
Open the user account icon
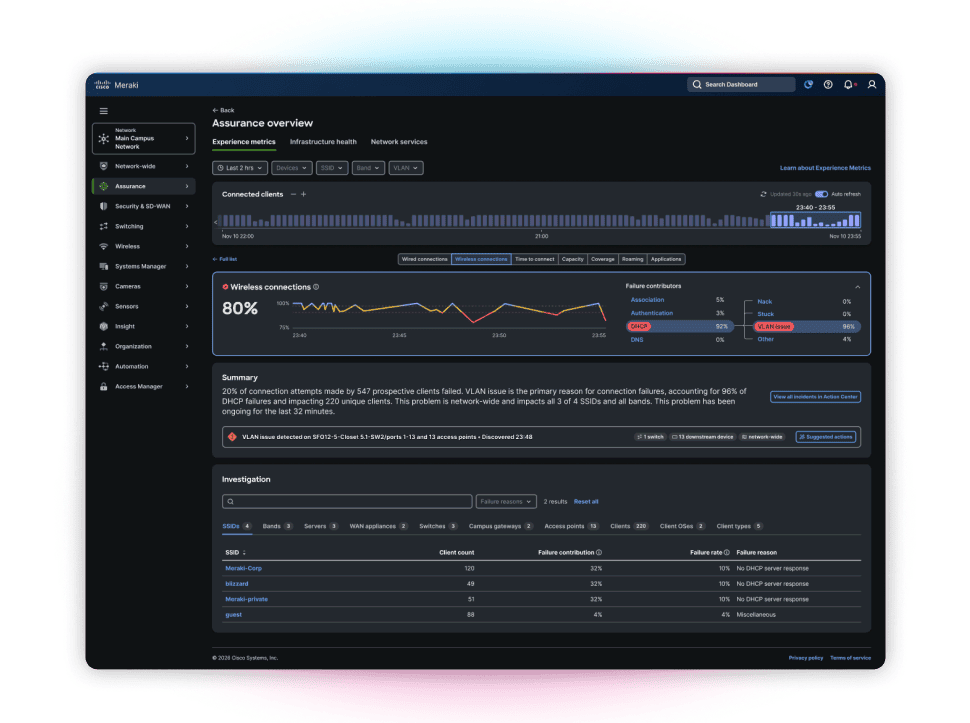pos(872,85)
